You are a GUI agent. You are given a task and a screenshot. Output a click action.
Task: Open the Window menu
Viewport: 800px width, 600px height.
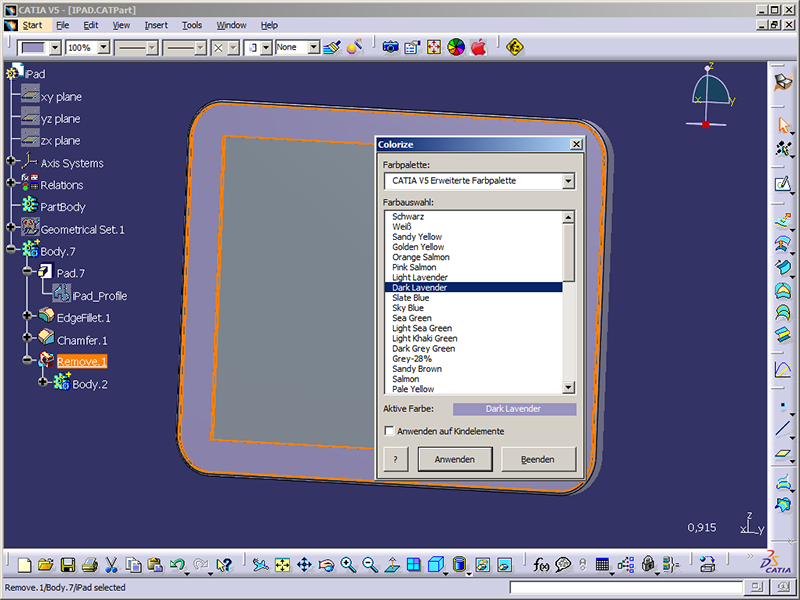[231, 25]
